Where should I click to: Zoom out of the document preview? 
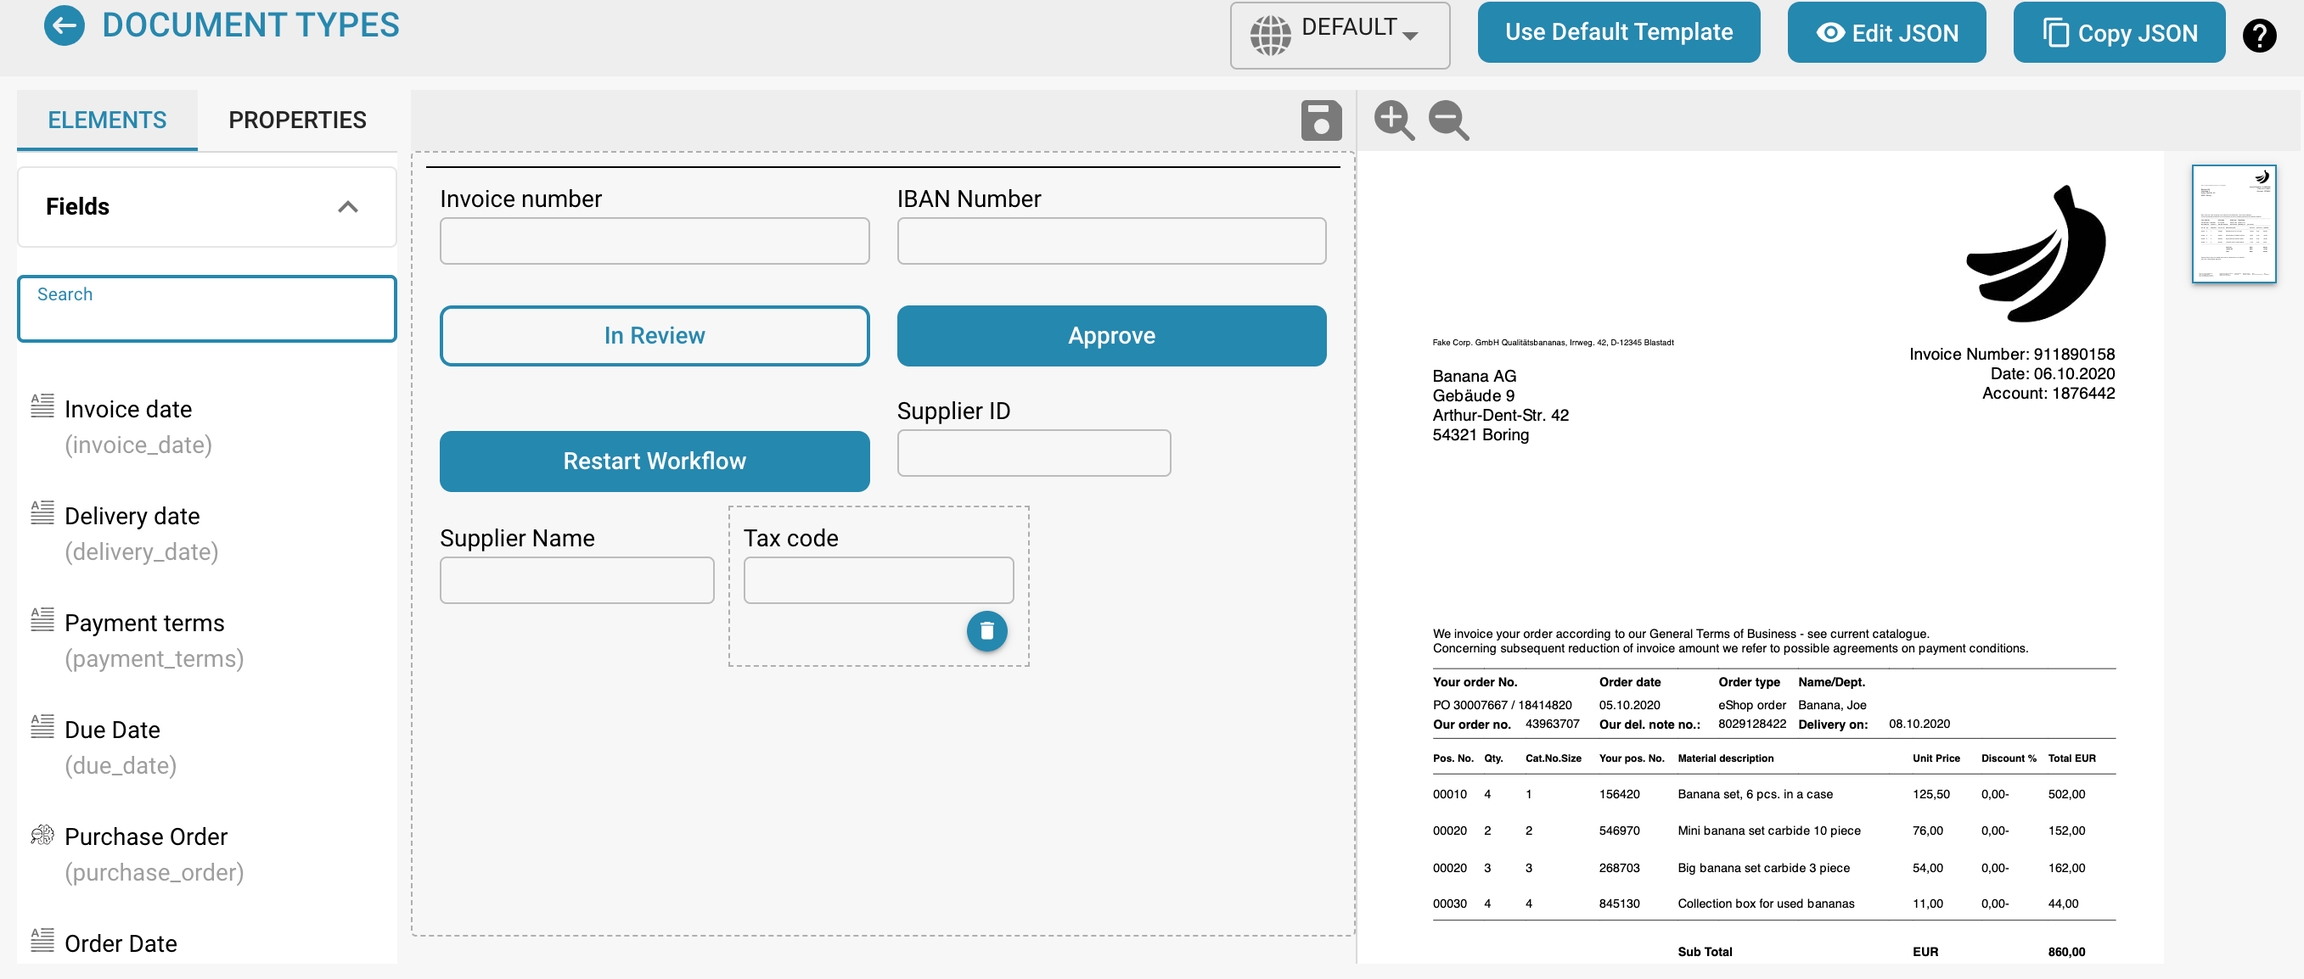(x=1448, y=121)
